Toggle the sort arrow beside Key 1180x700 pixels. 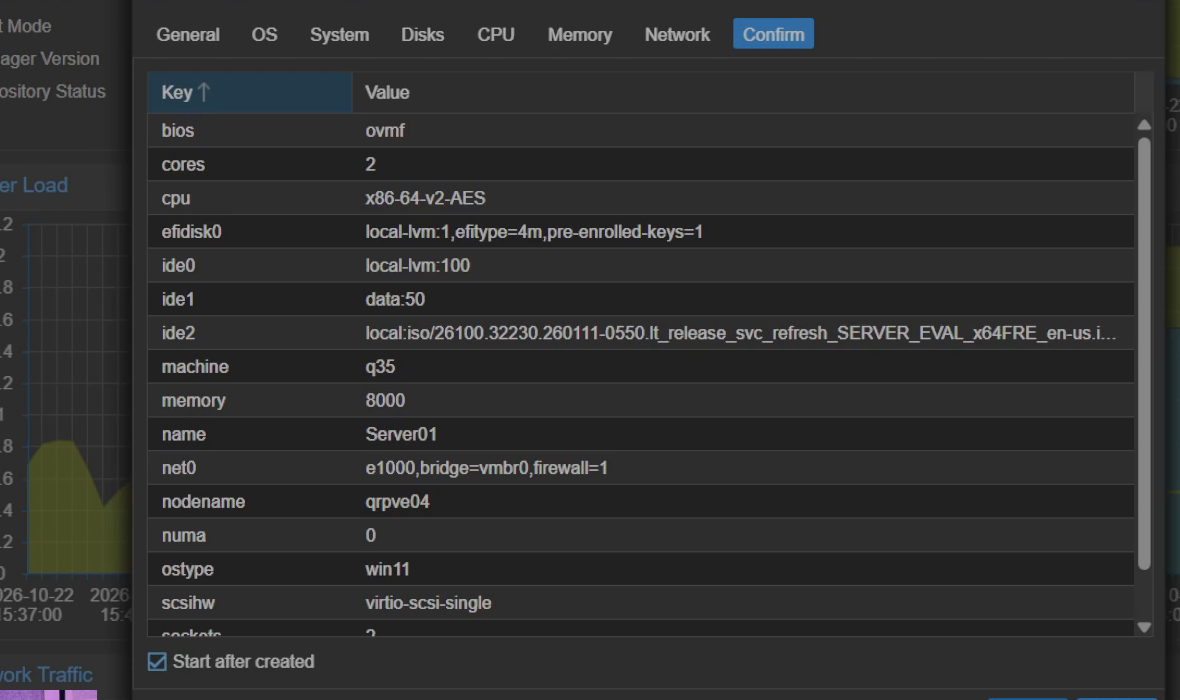[x=204, y=92]
